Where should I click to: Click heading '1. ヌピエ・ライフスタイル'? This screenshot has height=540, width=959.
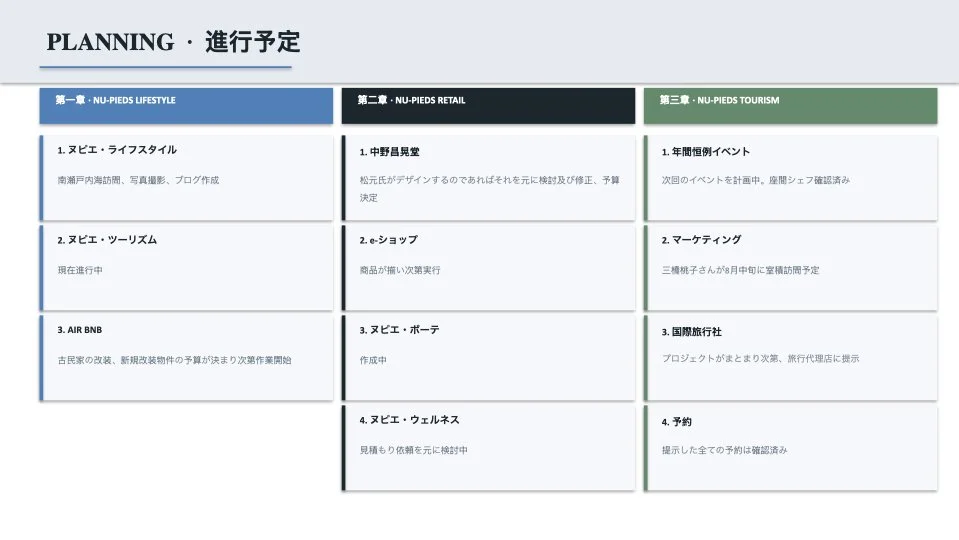pos(117,150)
